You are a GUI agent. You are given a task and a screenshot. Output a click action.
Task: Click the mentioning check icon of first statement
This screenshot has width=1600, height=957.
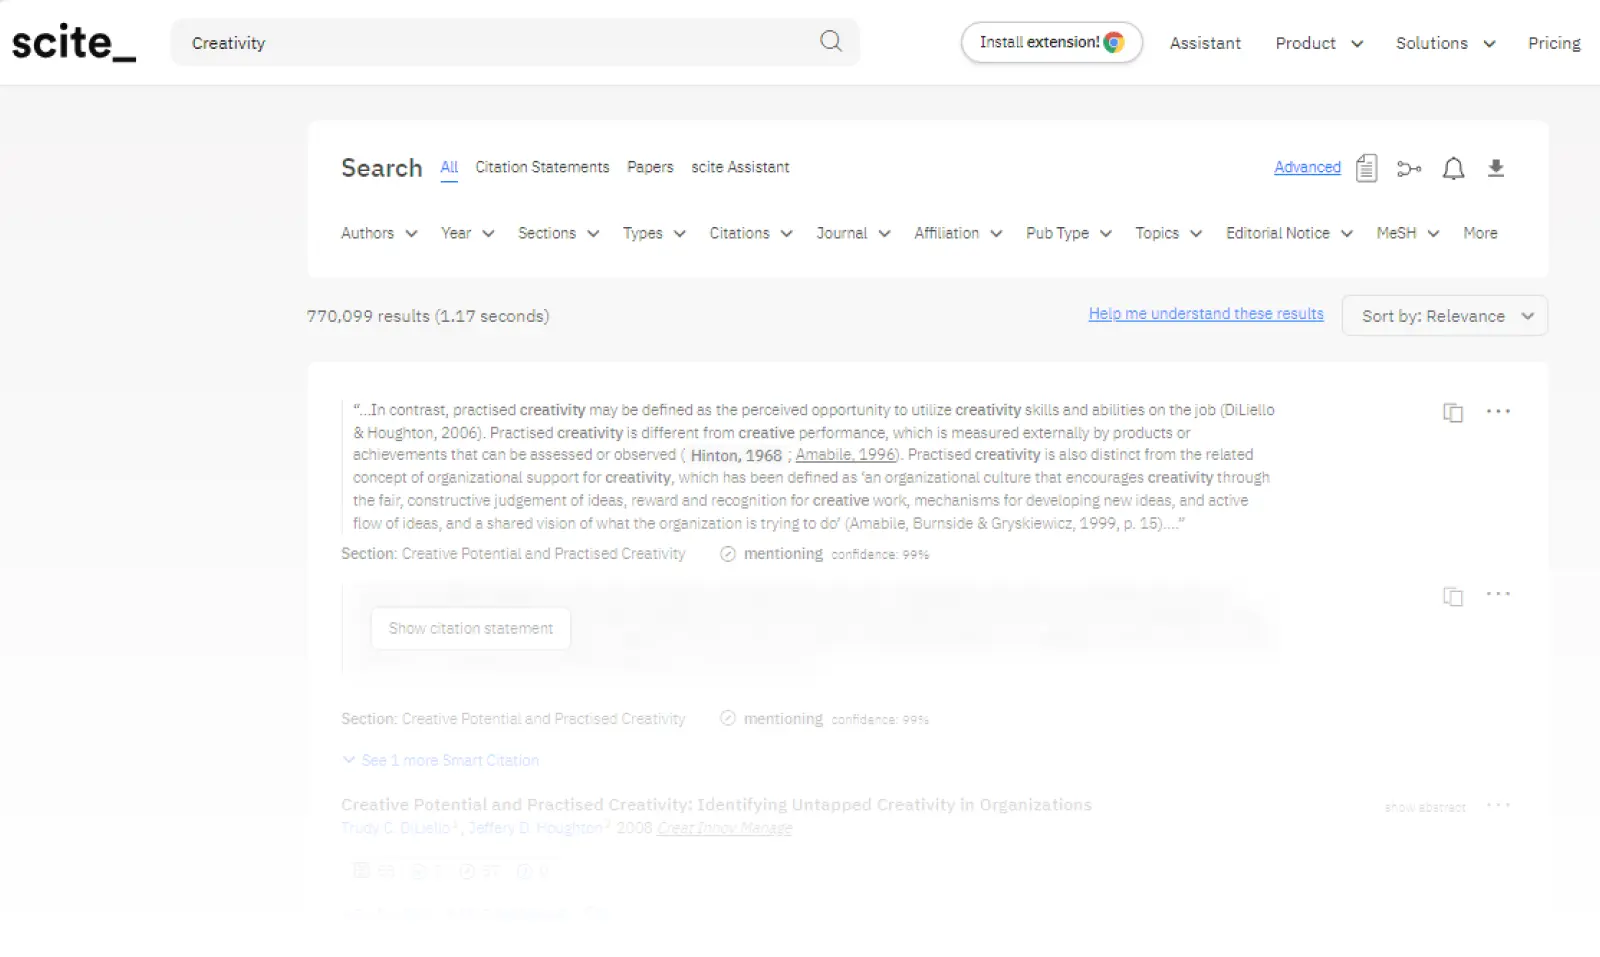click(x=728, y=554)
